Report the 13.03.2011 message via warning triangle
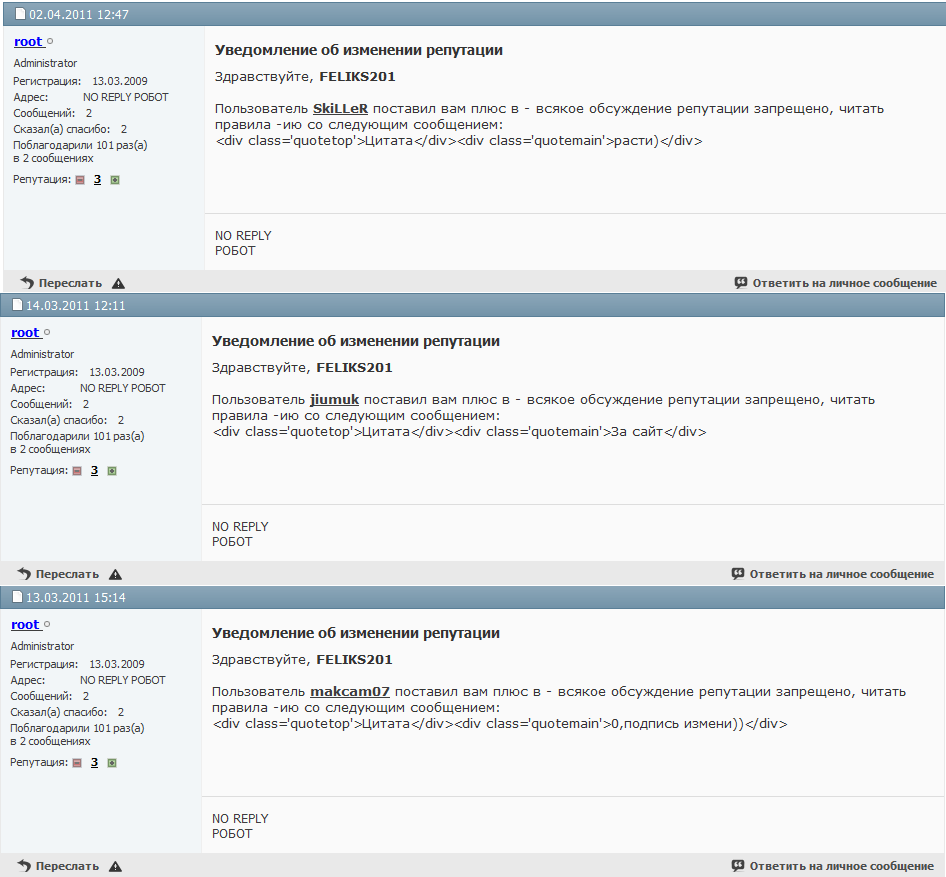The image size is (946, 877). 115,867
